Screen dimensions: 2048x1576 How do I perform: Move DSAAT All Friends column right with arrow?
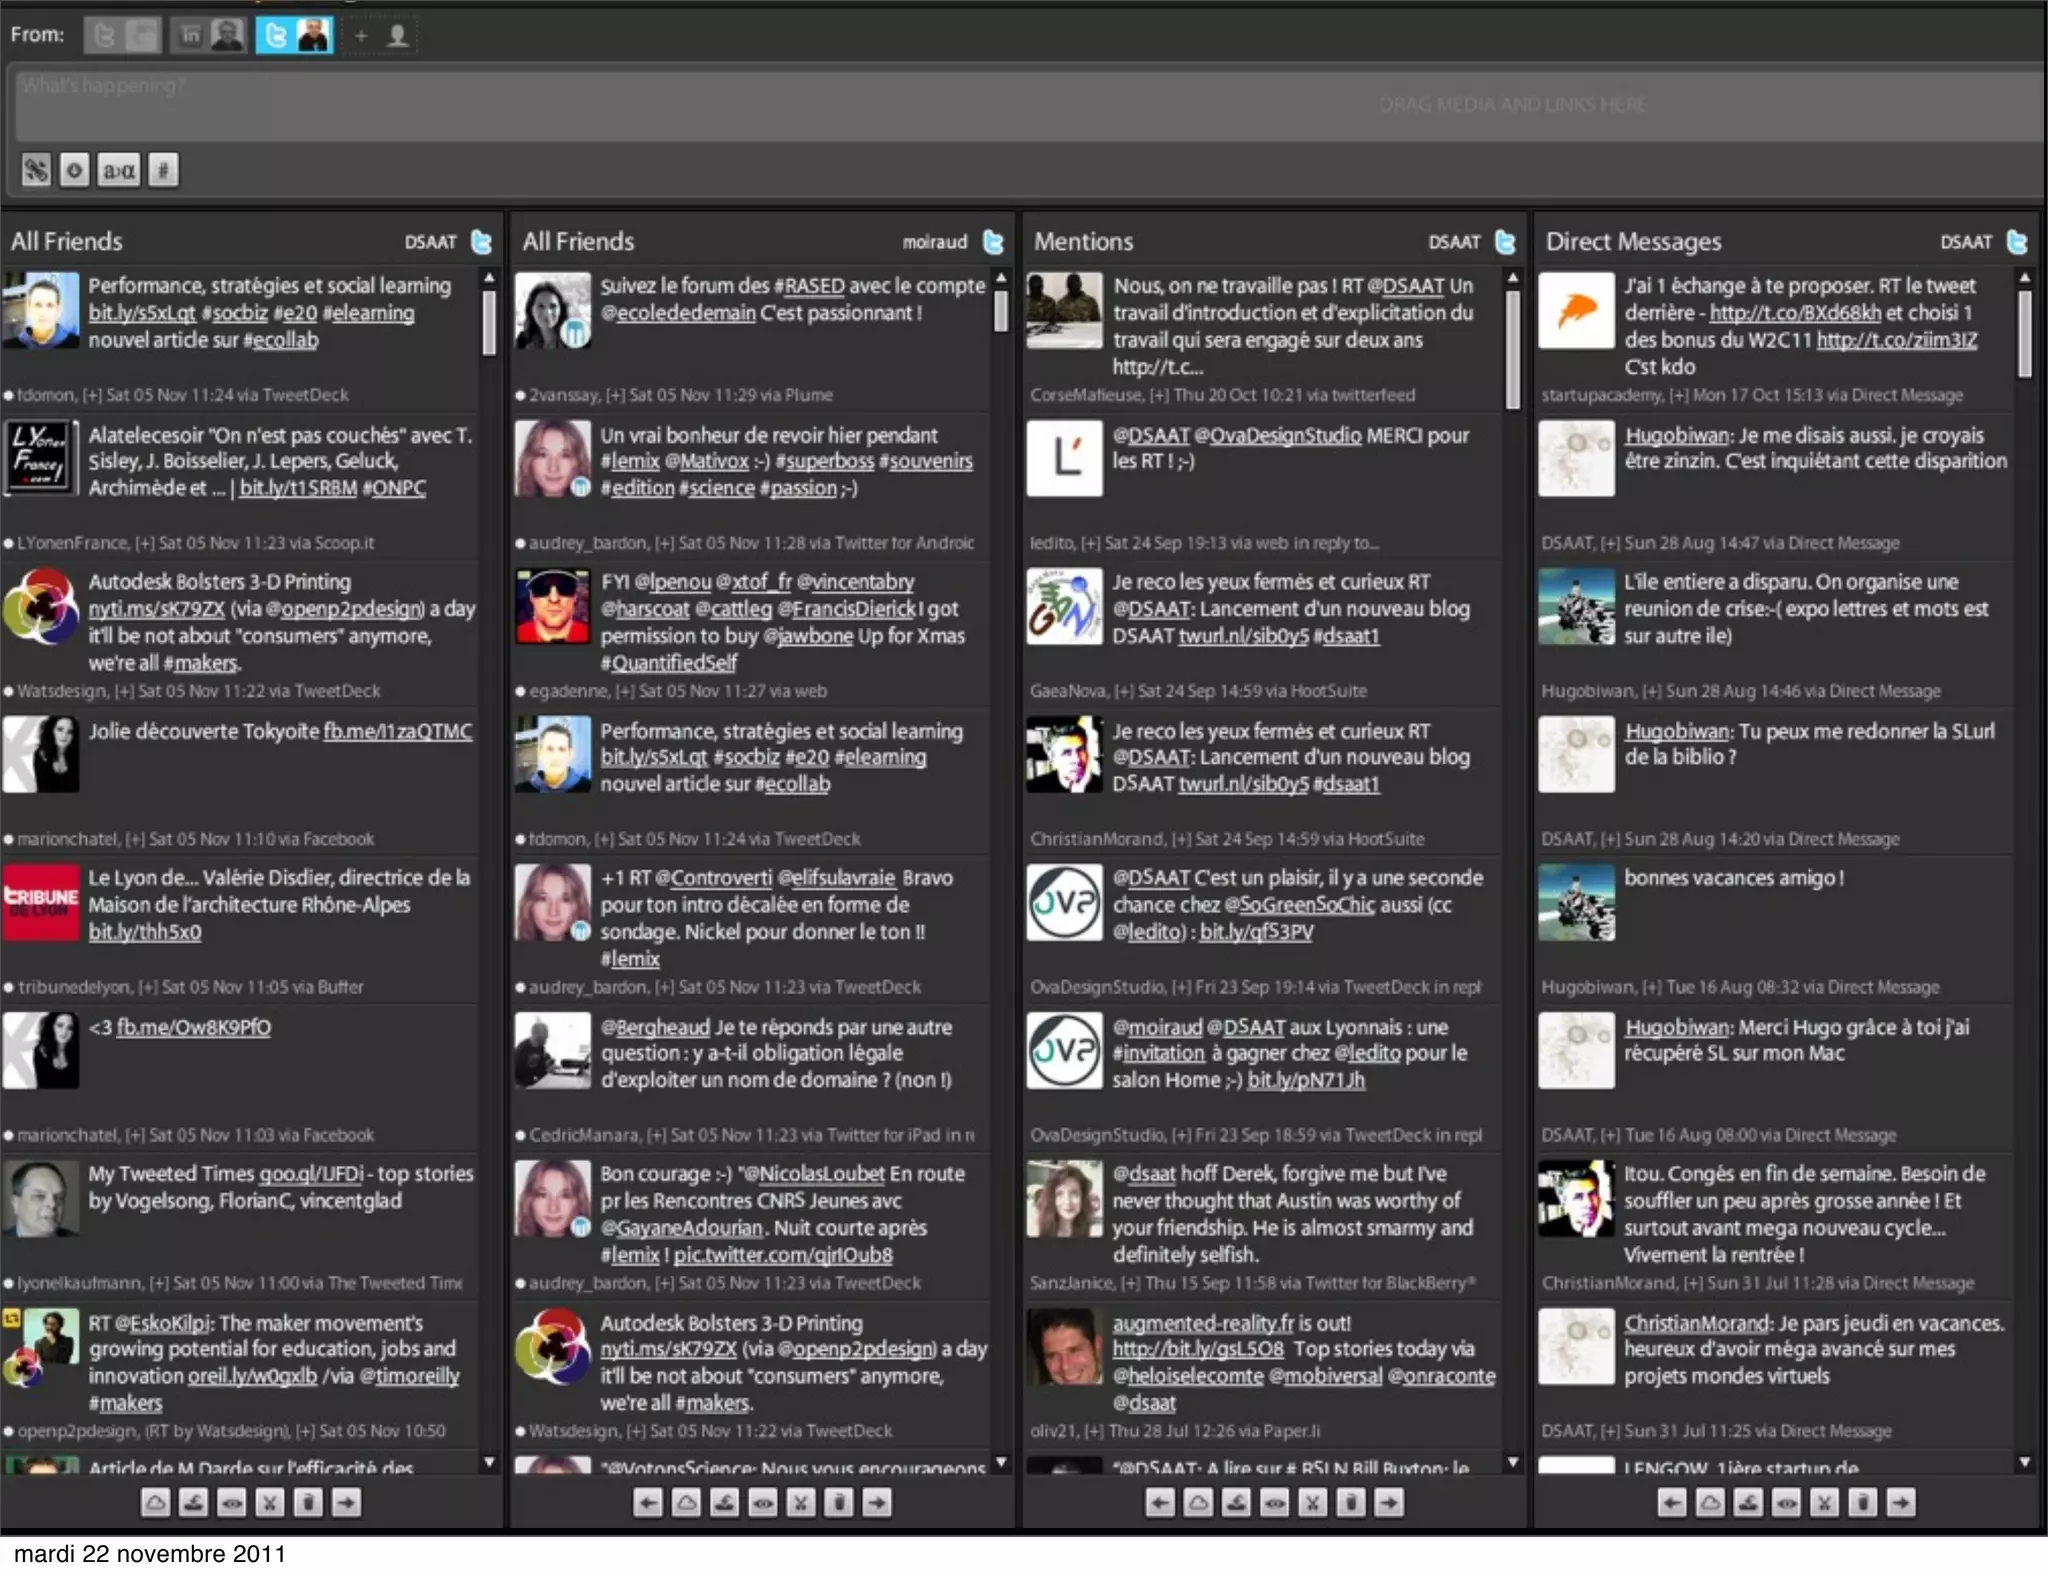346,1502
